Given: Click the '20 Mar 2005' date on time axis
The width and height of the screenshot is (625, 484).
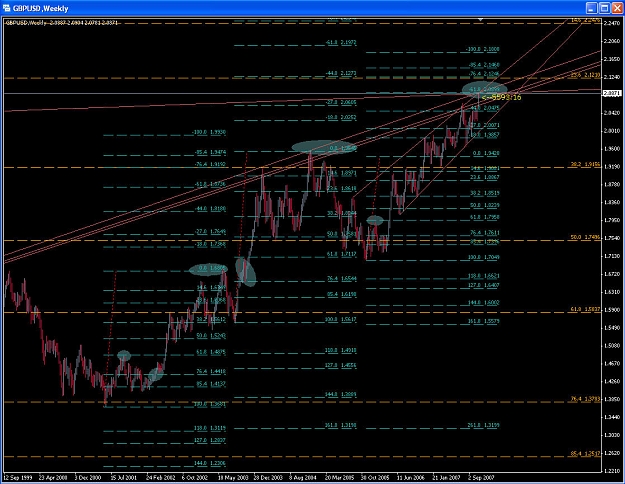Looking at the screenshot, I should (339, 477).
